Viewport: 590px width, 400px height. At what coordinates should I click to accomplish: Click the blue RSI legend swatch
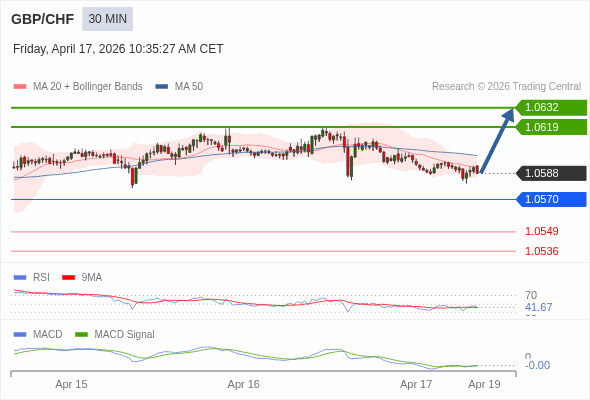[x=20, y=278]
